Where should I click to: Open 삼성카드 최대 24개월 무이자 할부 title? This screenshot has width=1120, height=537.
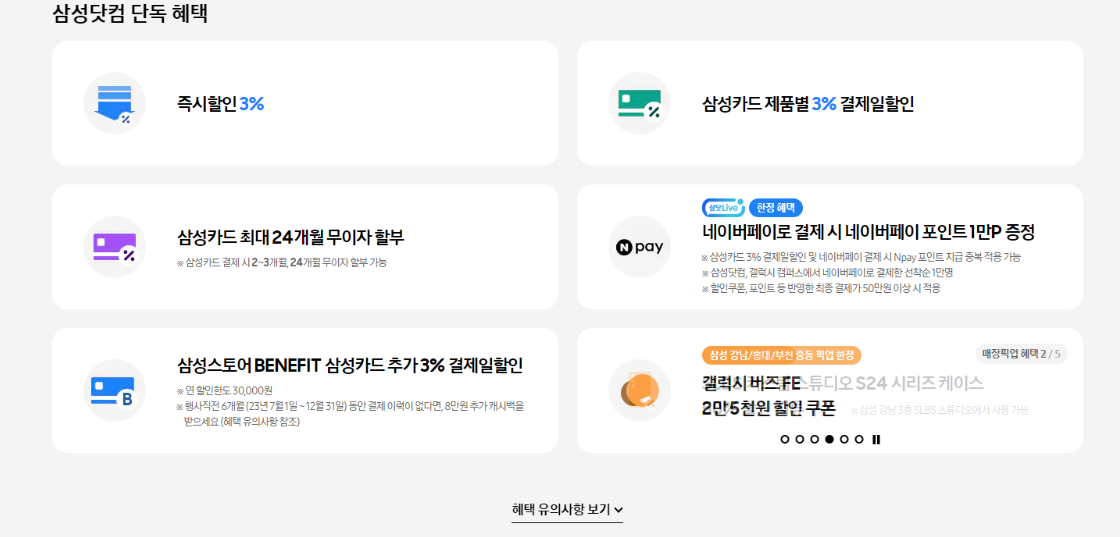point(291,237)
